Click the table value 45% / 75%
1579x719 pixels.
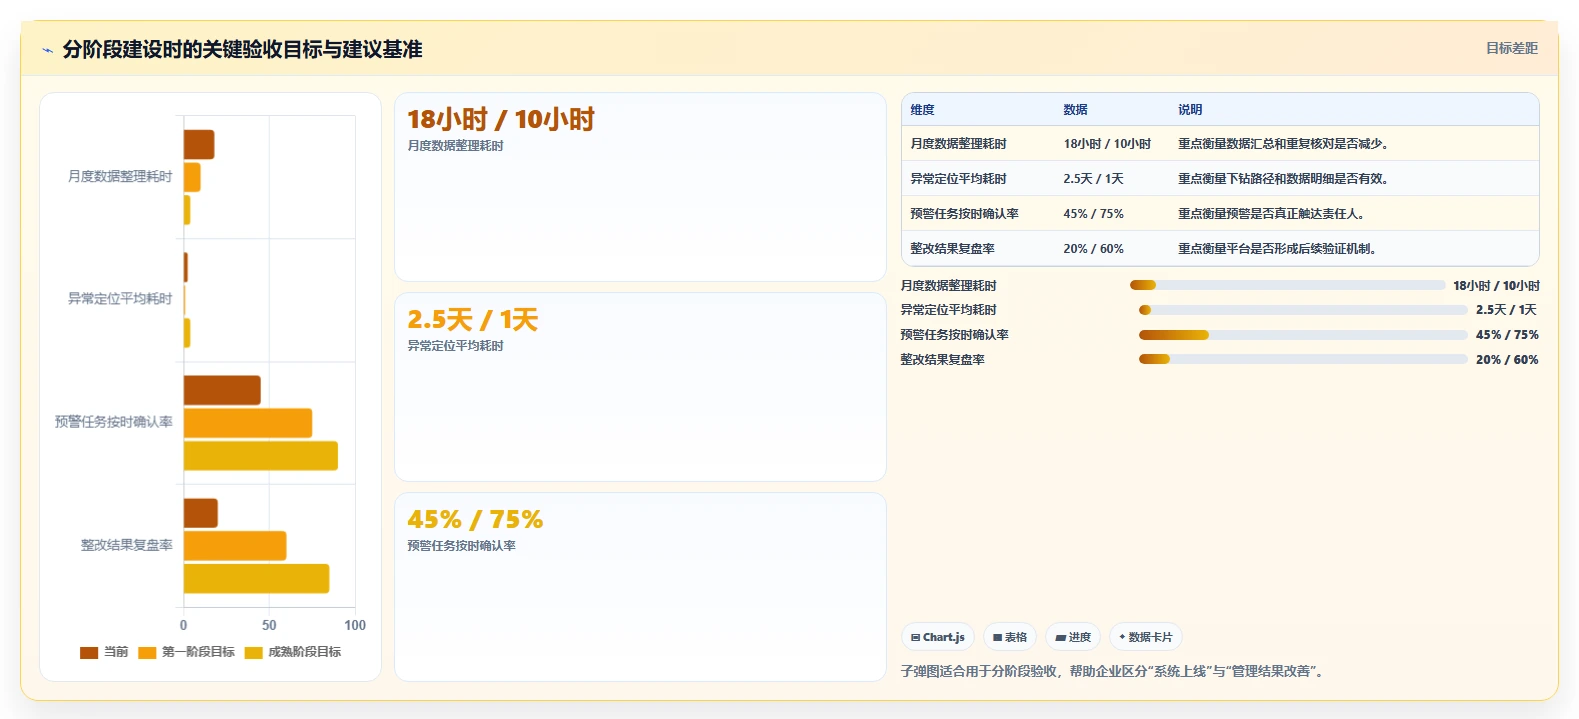click(x=1093, y=214)
